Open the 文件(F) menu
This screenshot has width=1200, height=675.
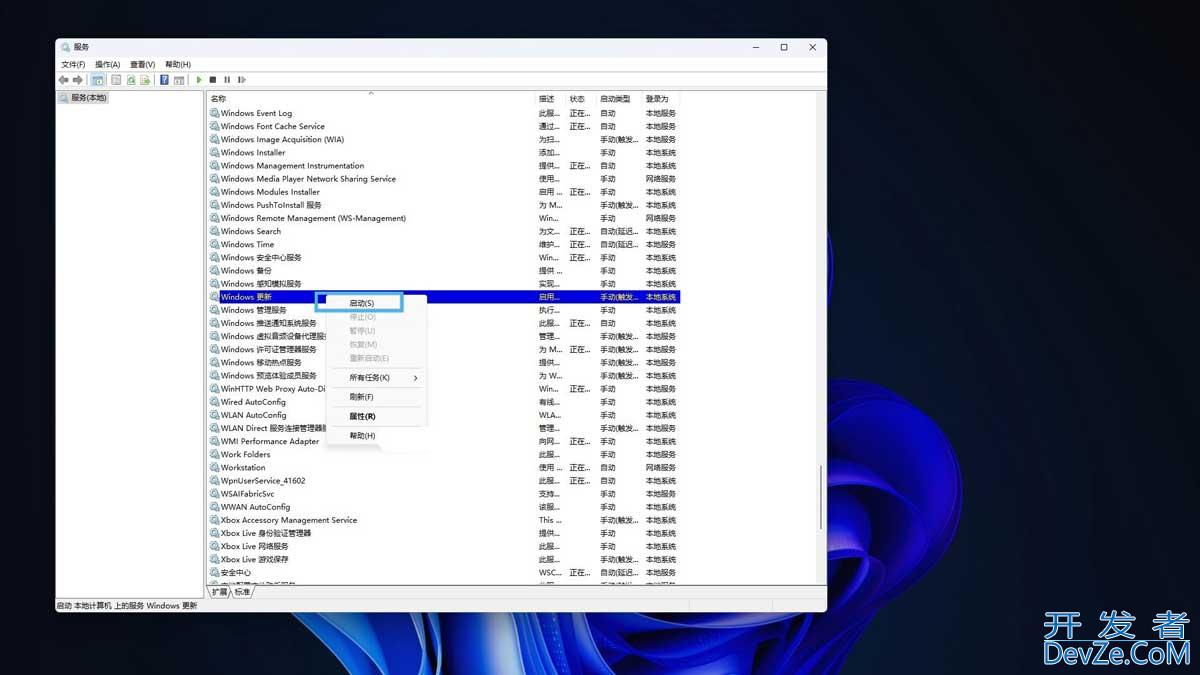(x=73, y=64)
